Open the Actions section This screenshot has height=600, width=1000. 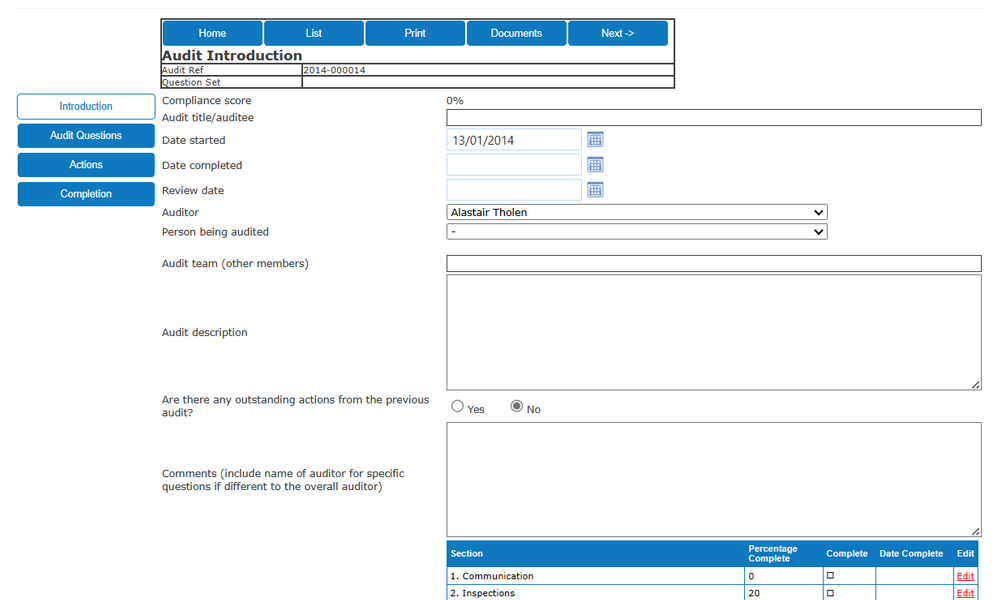85,164
